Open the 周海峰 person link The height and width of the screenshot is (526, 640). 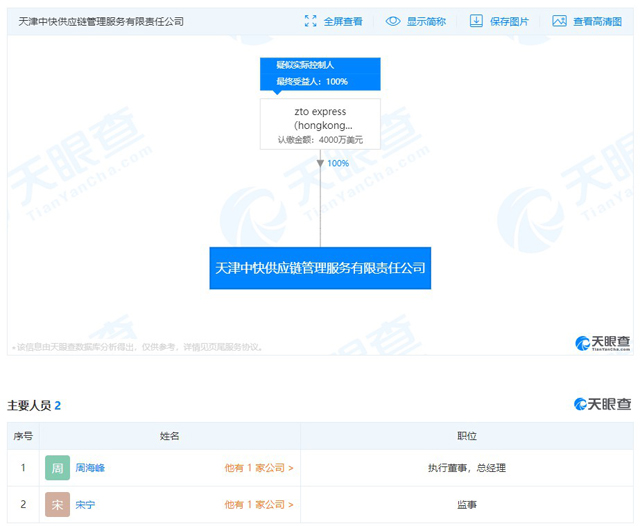point(90,468)
